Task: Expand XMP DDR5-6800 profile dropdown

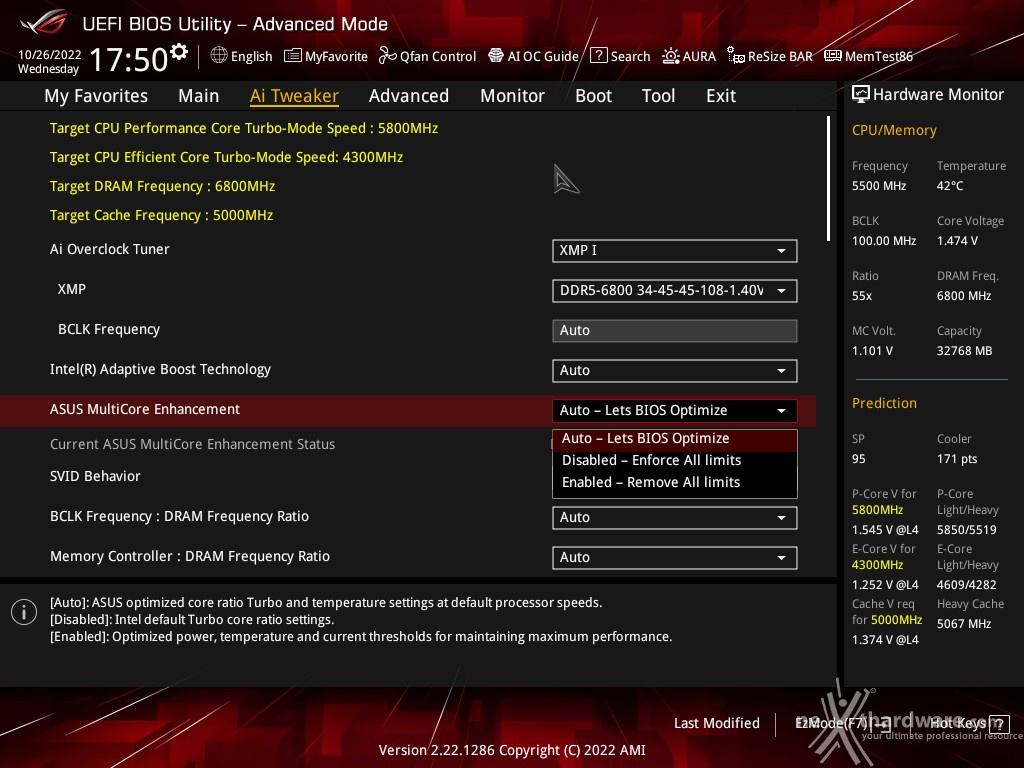Action: pos(675,291)
